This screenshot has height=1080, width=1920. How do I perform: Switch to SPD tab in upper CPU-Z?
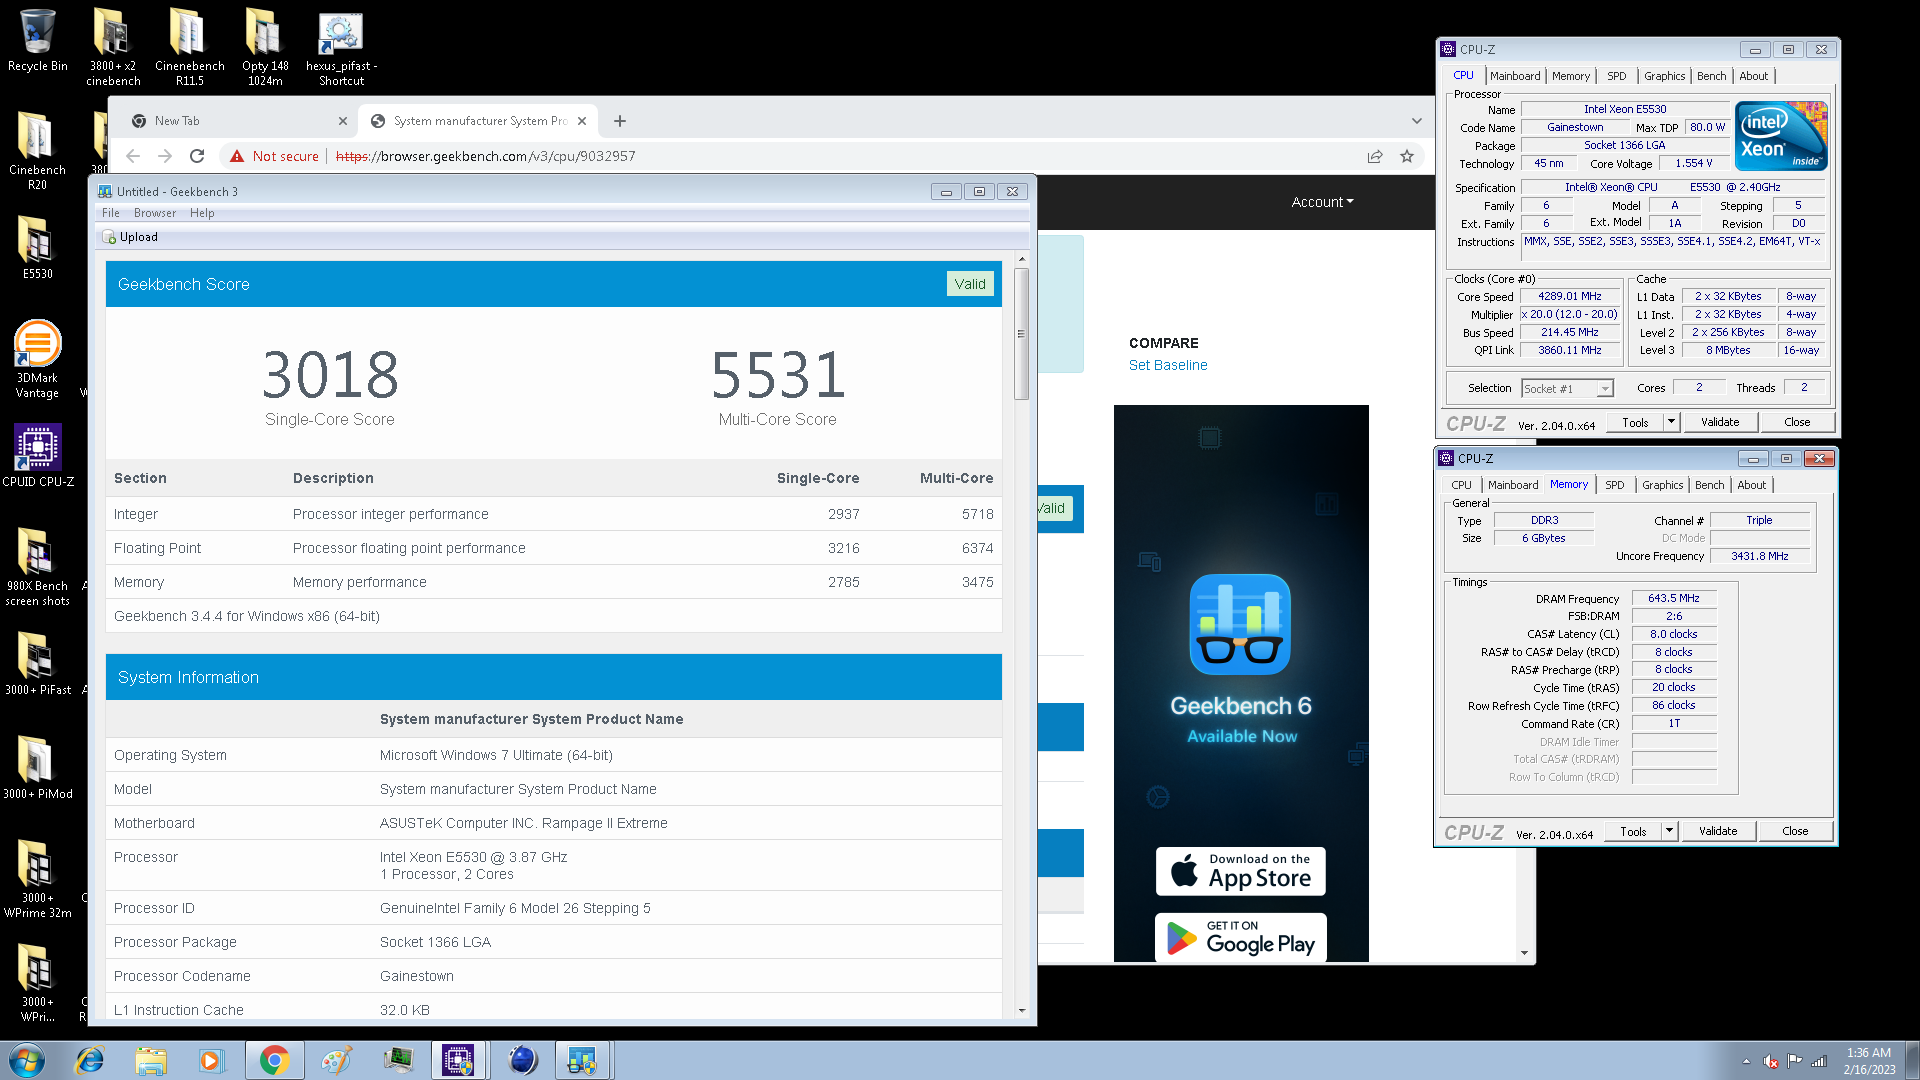pyautogui.click(x=1616, y=76)
